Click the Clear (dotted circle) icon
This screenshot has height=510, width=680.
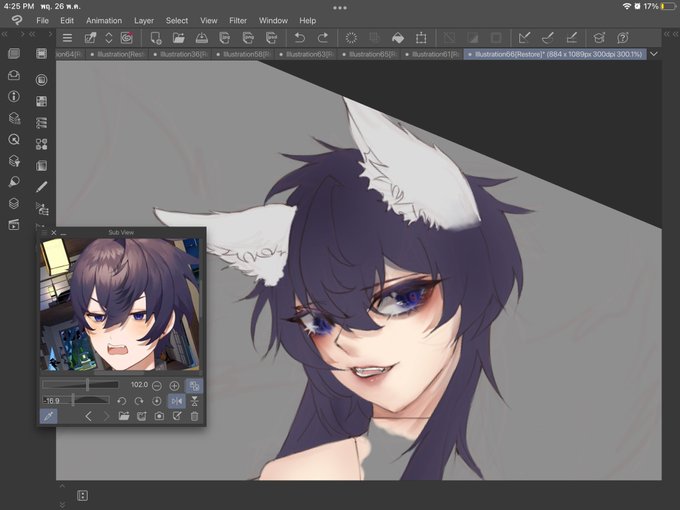click(x=351, y=38)
